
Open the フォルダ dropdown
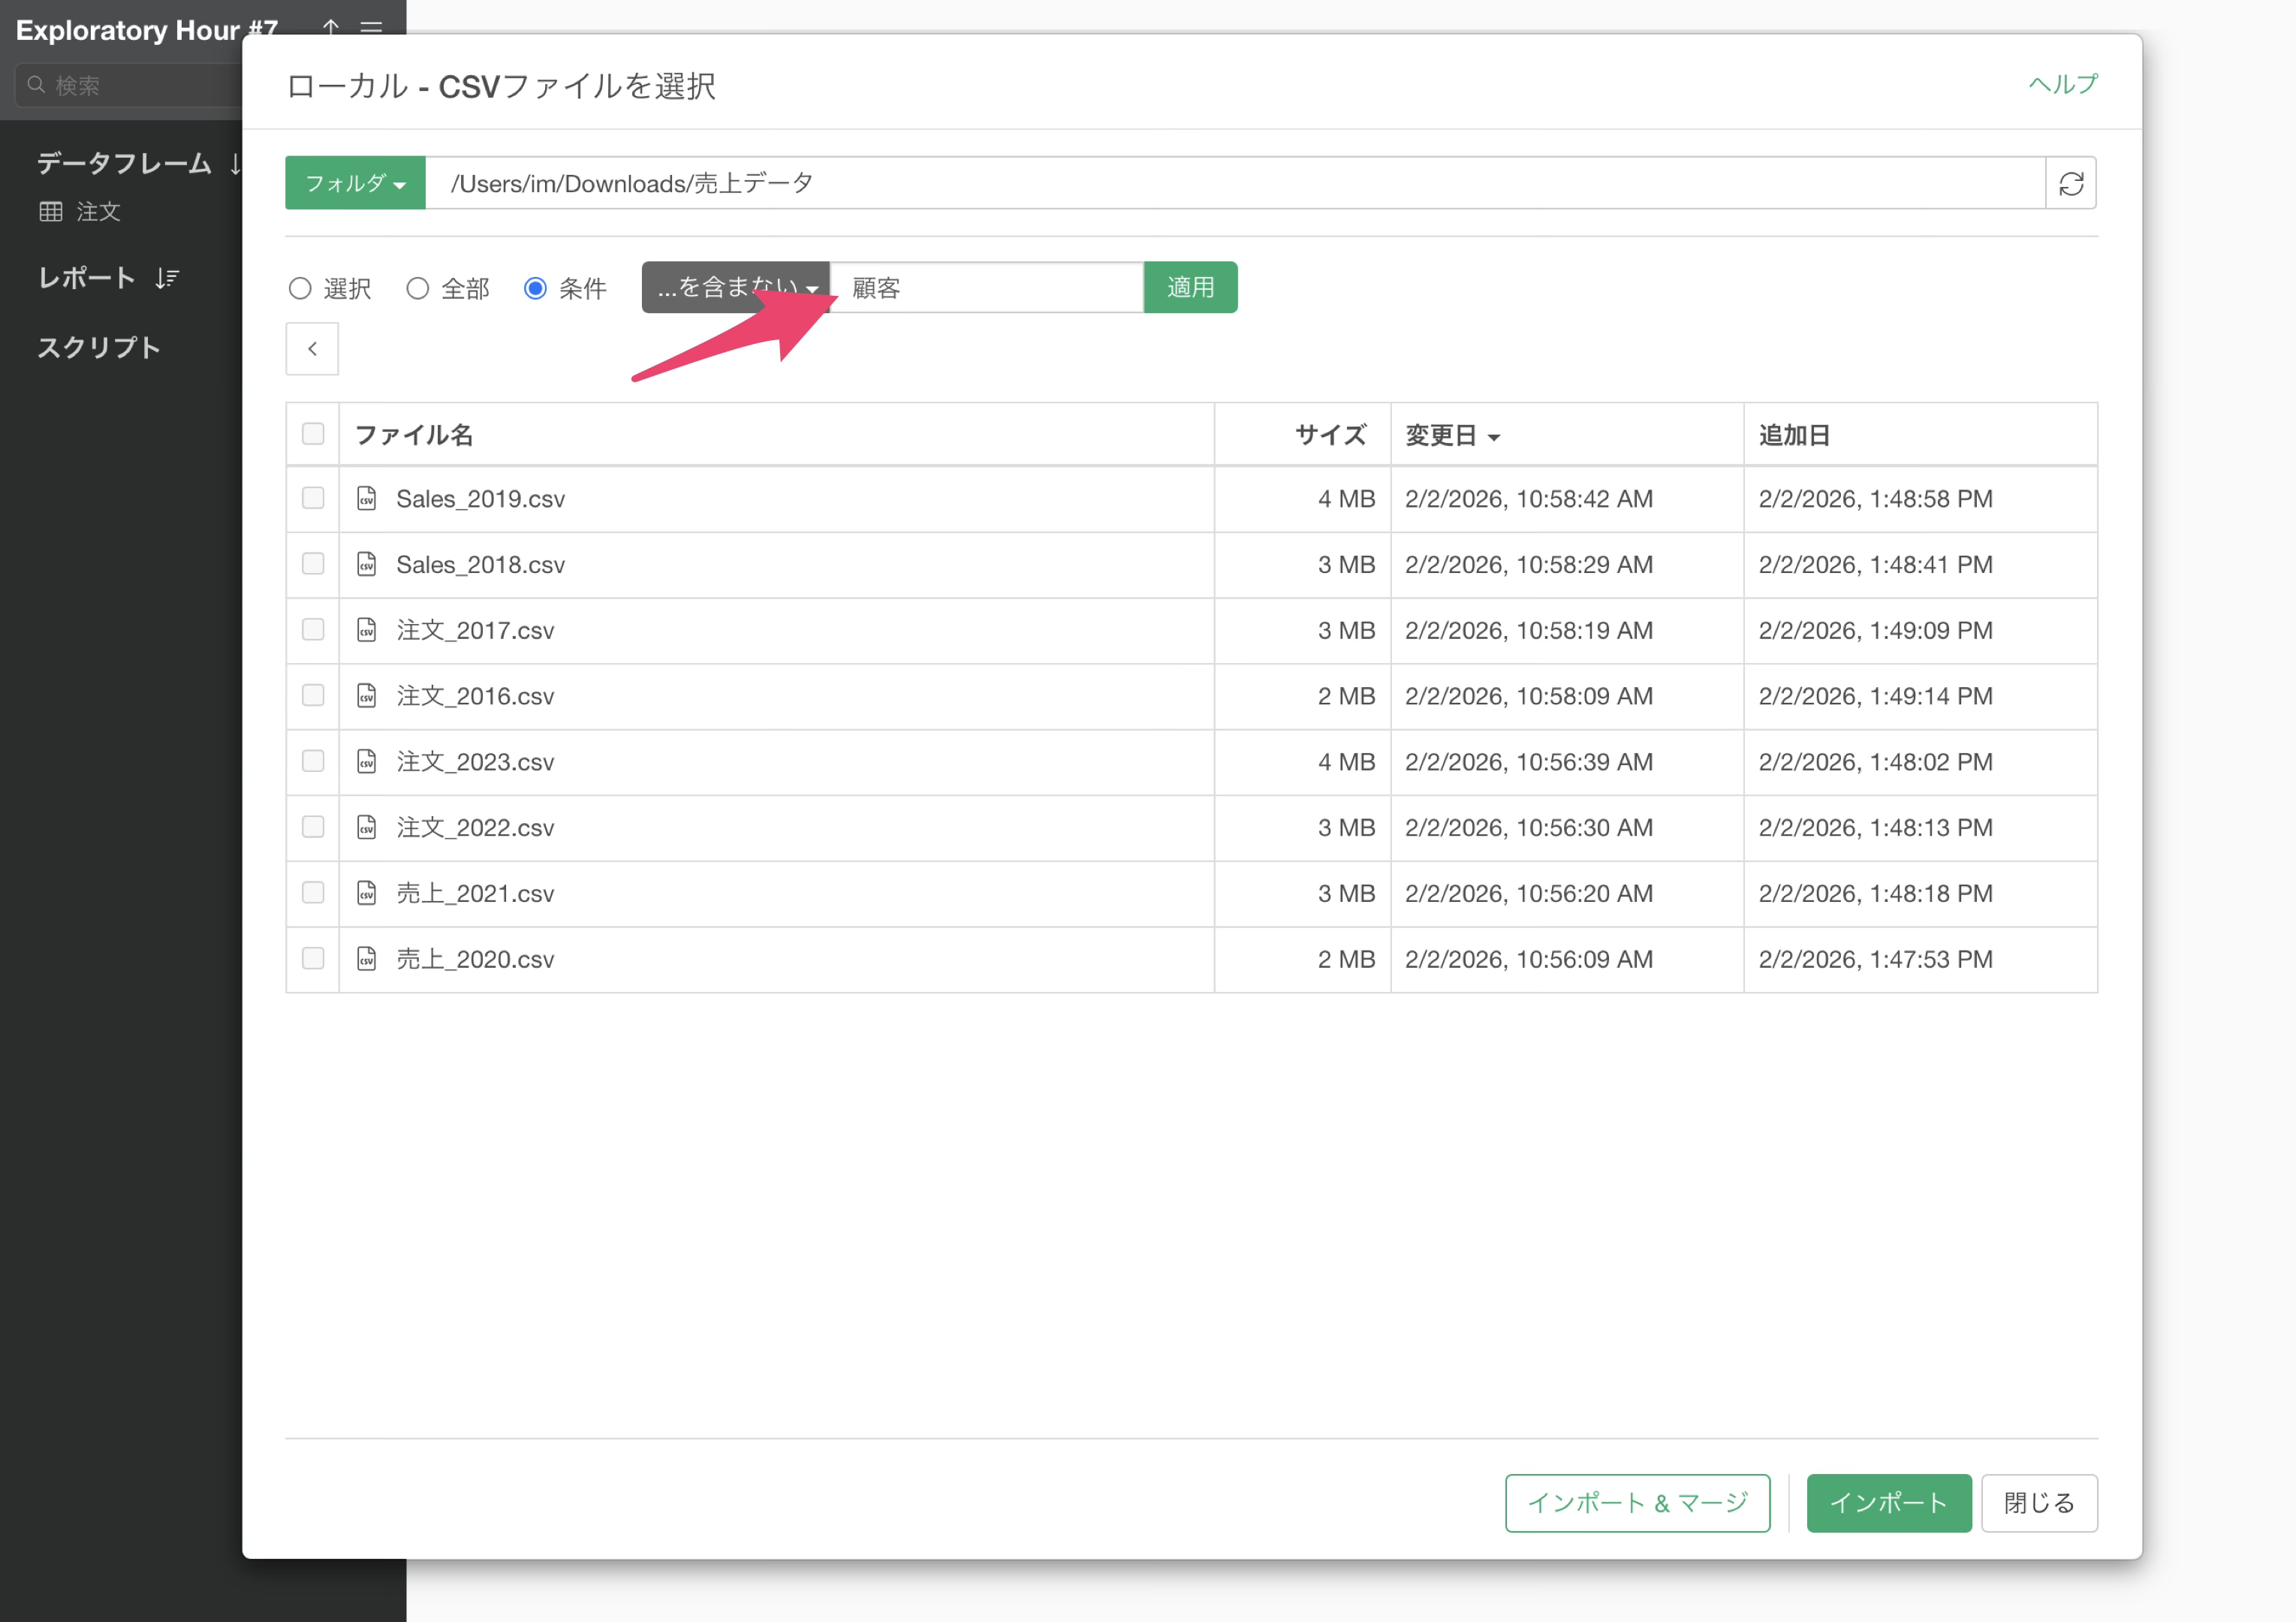coord(355,183)
